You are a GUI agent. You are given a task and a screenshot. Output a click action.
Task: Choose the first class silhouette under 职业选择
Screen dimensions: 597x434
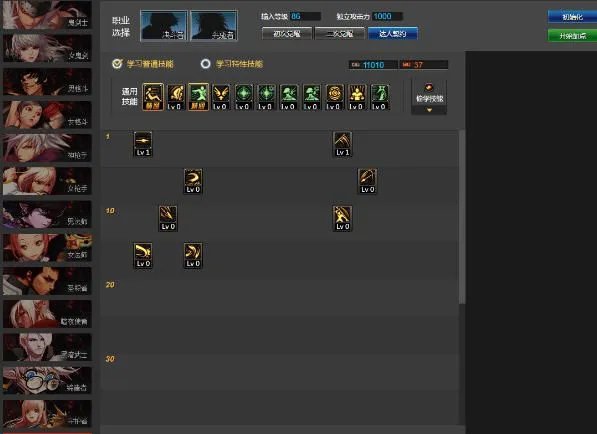click(164, 26)
